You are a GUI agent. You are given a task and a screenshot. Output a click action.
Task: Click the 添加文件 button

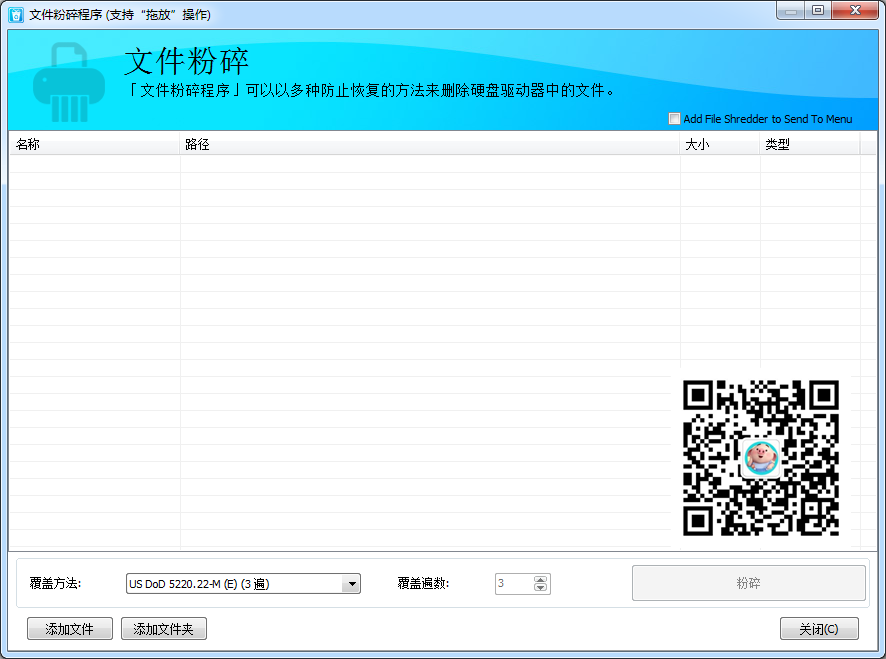tap(70, 628)
